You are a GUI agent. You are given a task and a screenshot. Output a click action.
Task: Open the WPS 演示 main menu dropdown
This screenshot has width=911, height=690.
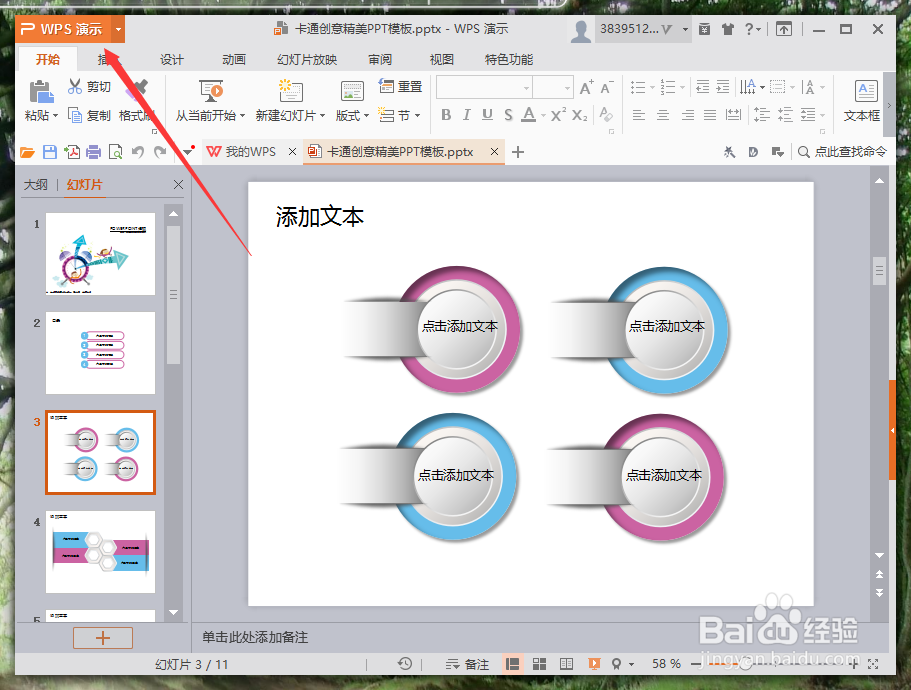click(x=117, y=29)
